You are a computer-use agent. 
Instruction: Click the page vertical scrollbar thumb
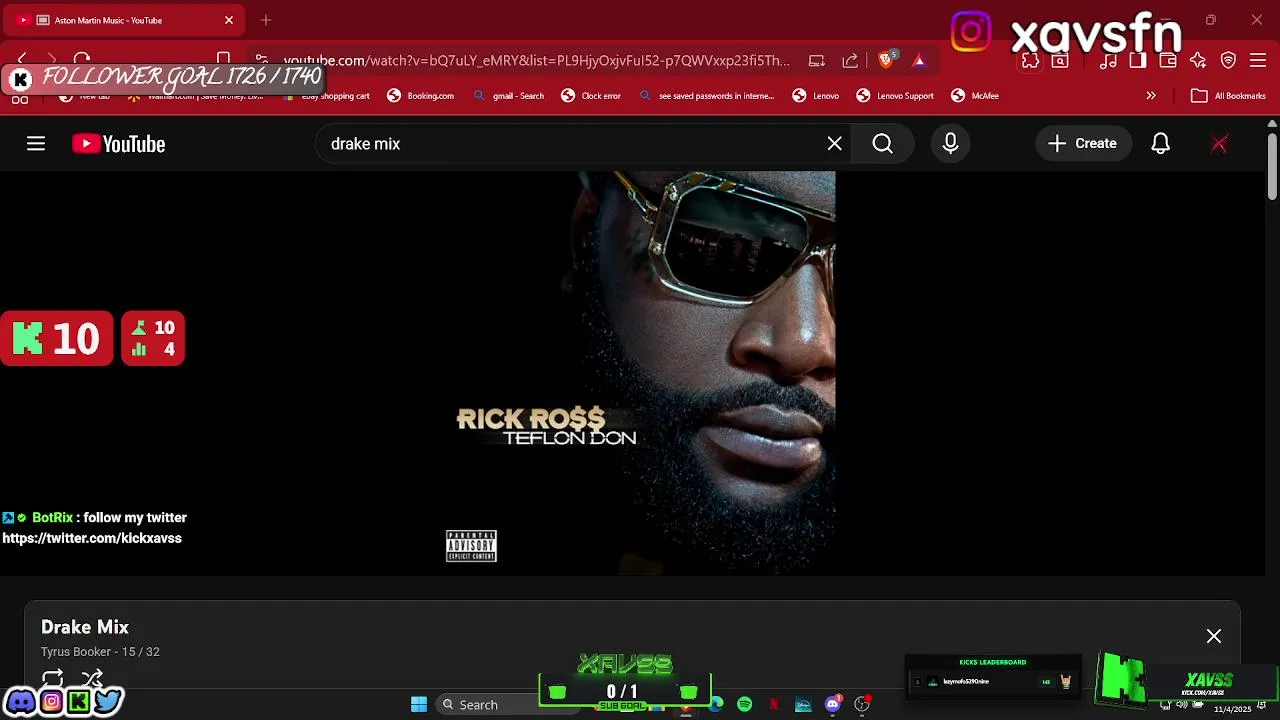1272,165
